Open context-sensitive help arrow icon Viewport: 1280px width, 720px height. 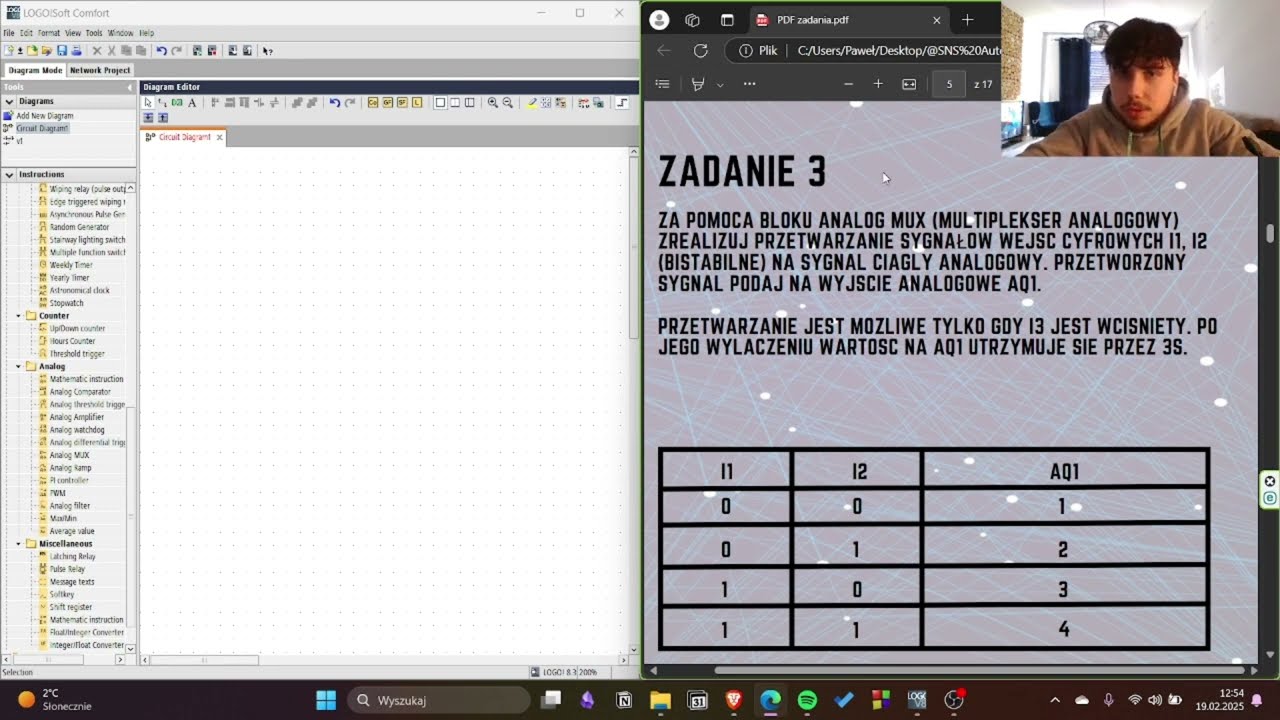click(267, 51)
